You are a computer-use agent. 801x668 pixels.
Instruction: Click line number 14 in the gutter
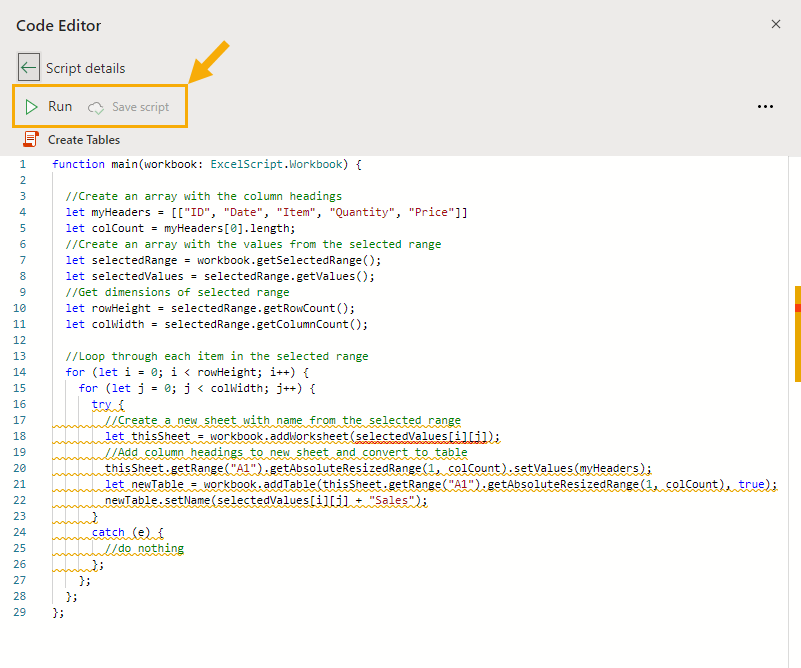tap(19, 372)
